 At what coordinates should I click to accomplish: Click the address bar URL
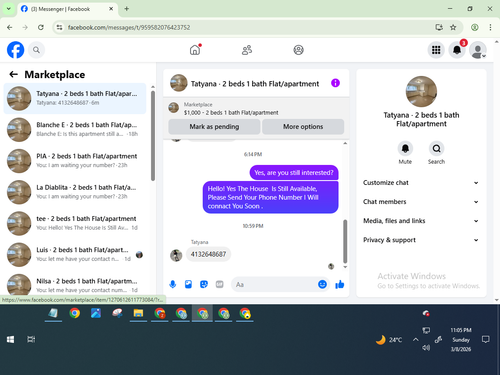[x=129, y=27]
